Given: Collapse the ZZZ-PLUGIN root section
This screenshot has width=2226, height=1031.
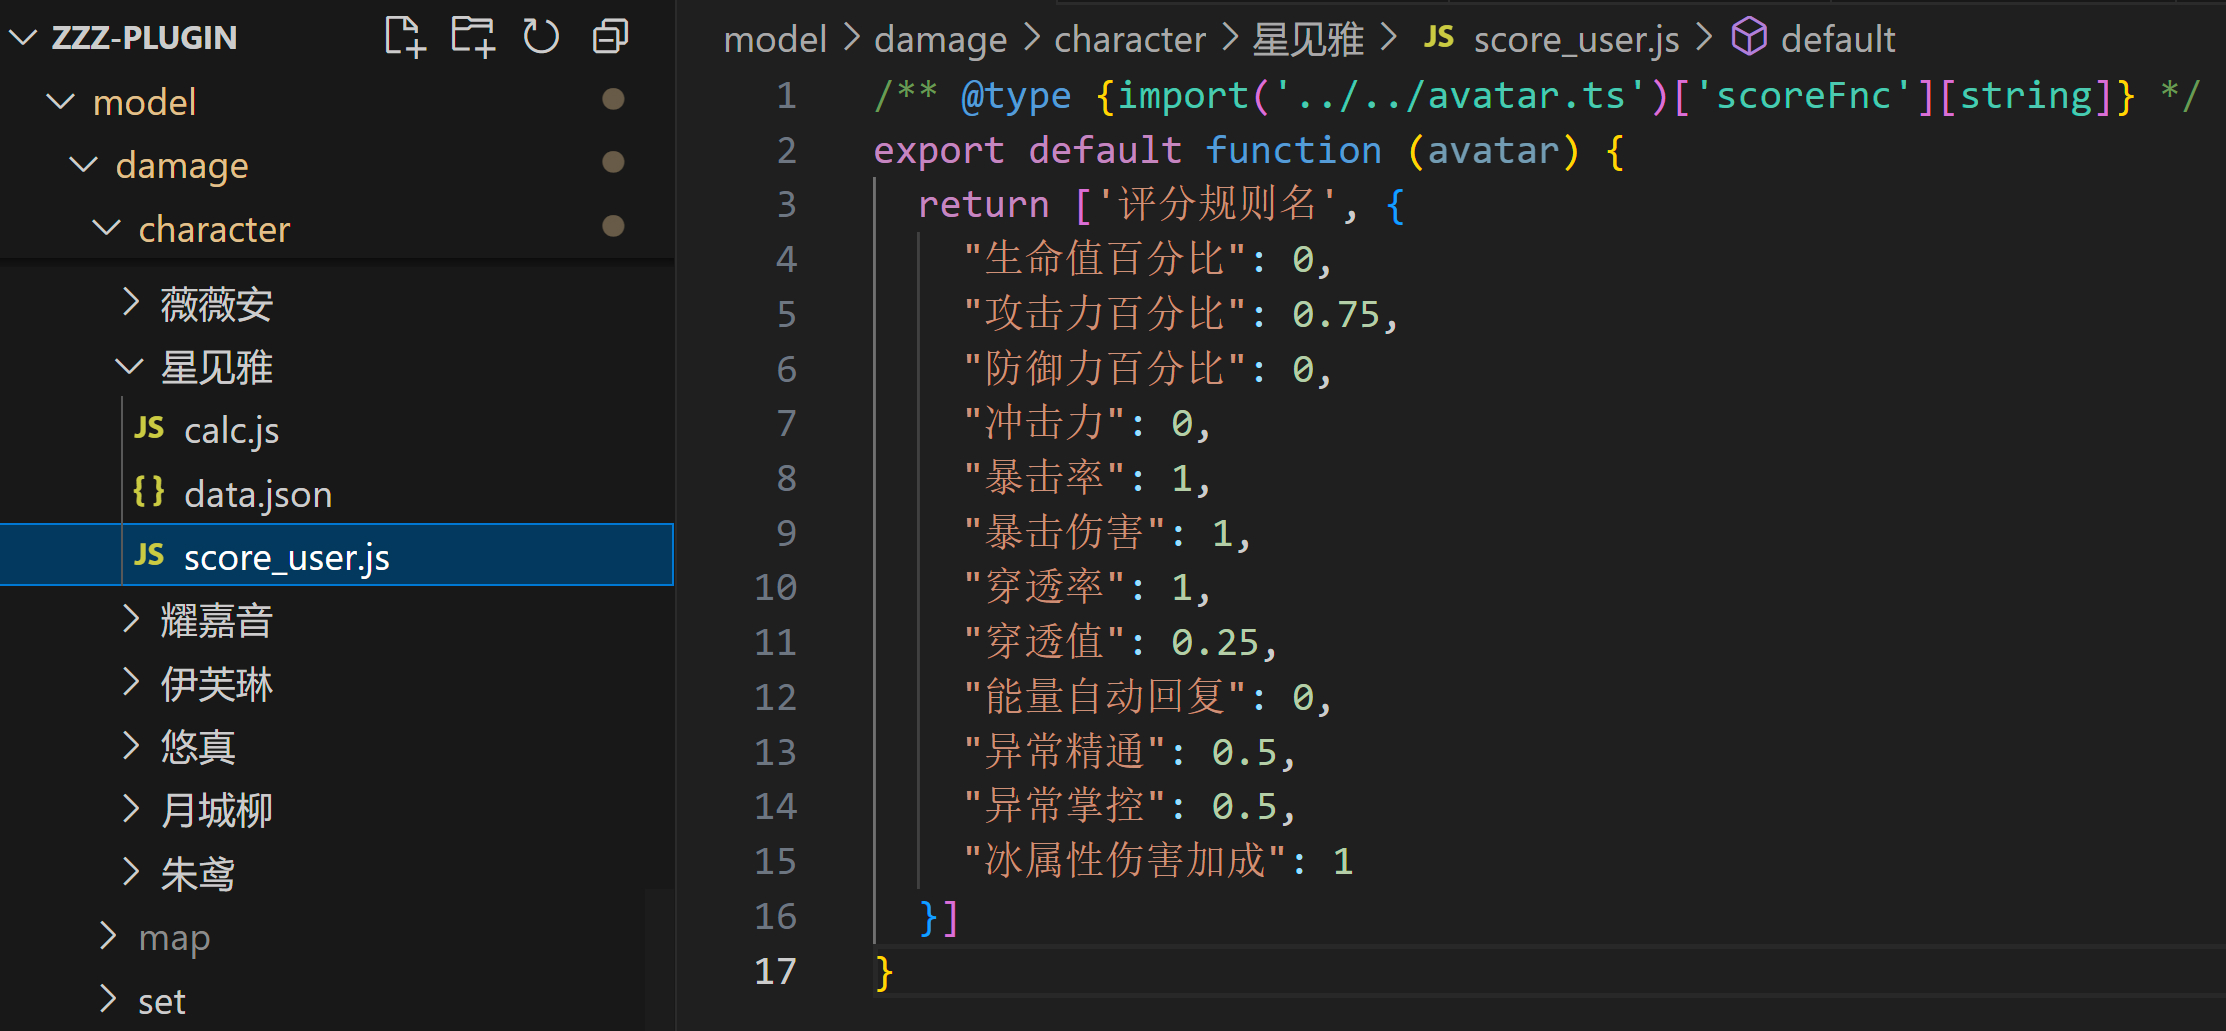Looking at the screenshot, I should point(23,38).
